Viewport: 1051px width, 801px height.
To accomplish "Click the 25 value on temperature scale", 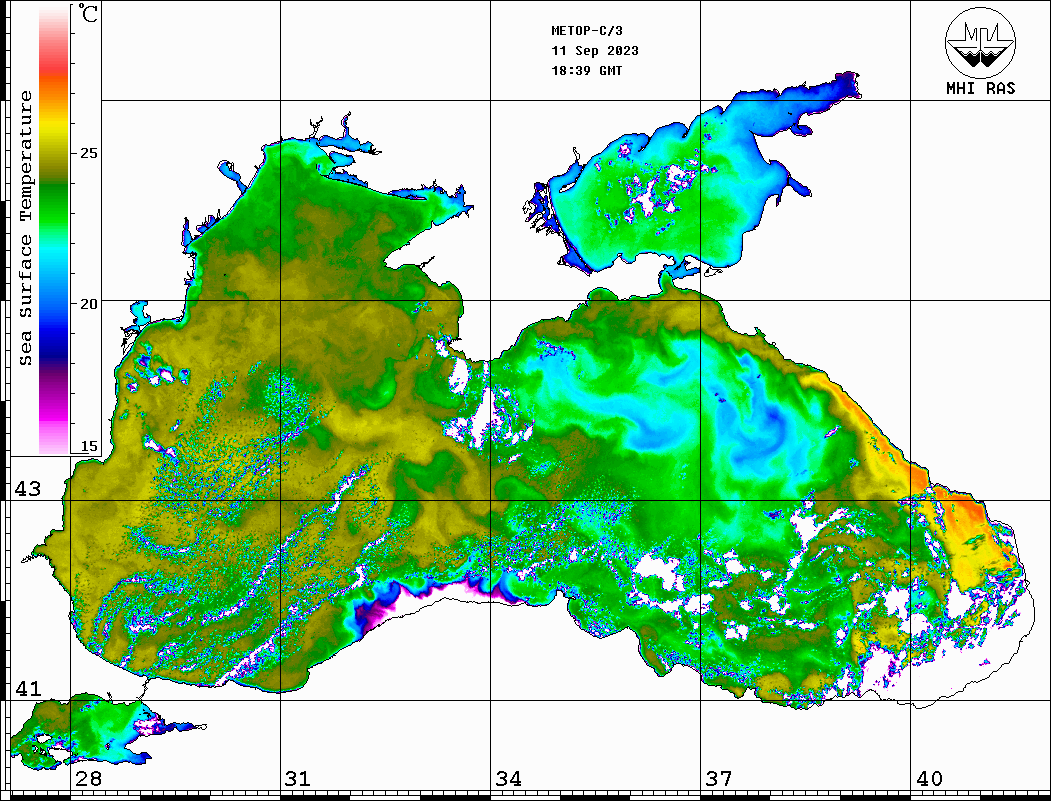I will (x=88, y=153).
